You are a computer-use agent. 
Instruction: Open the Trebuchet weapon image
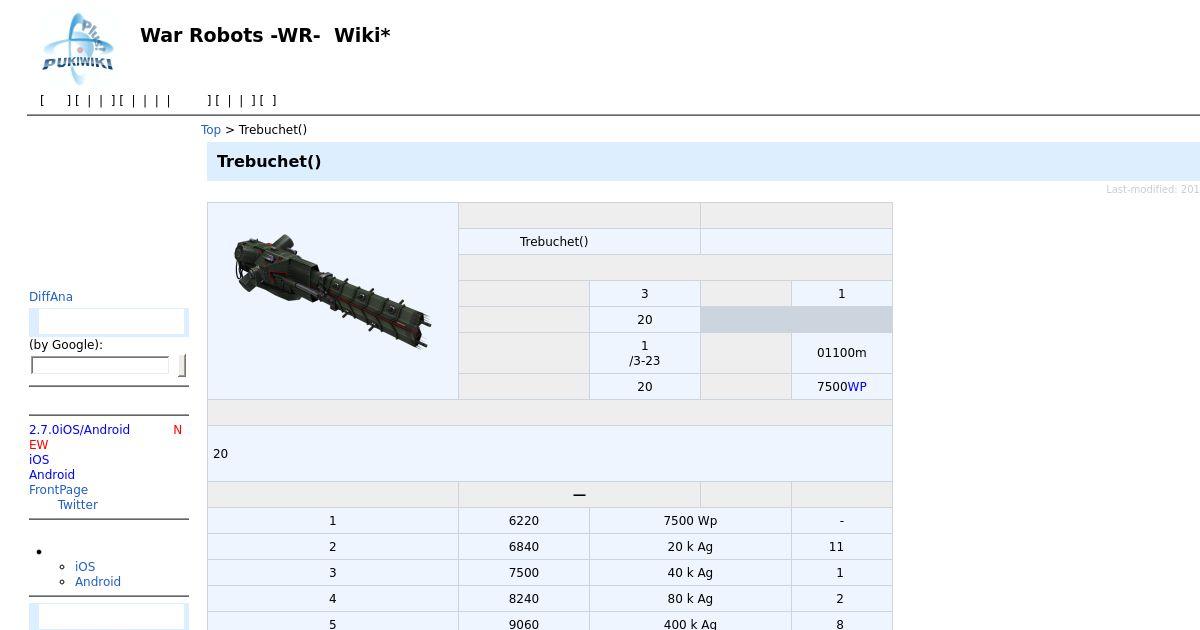[x=332, y=292]
